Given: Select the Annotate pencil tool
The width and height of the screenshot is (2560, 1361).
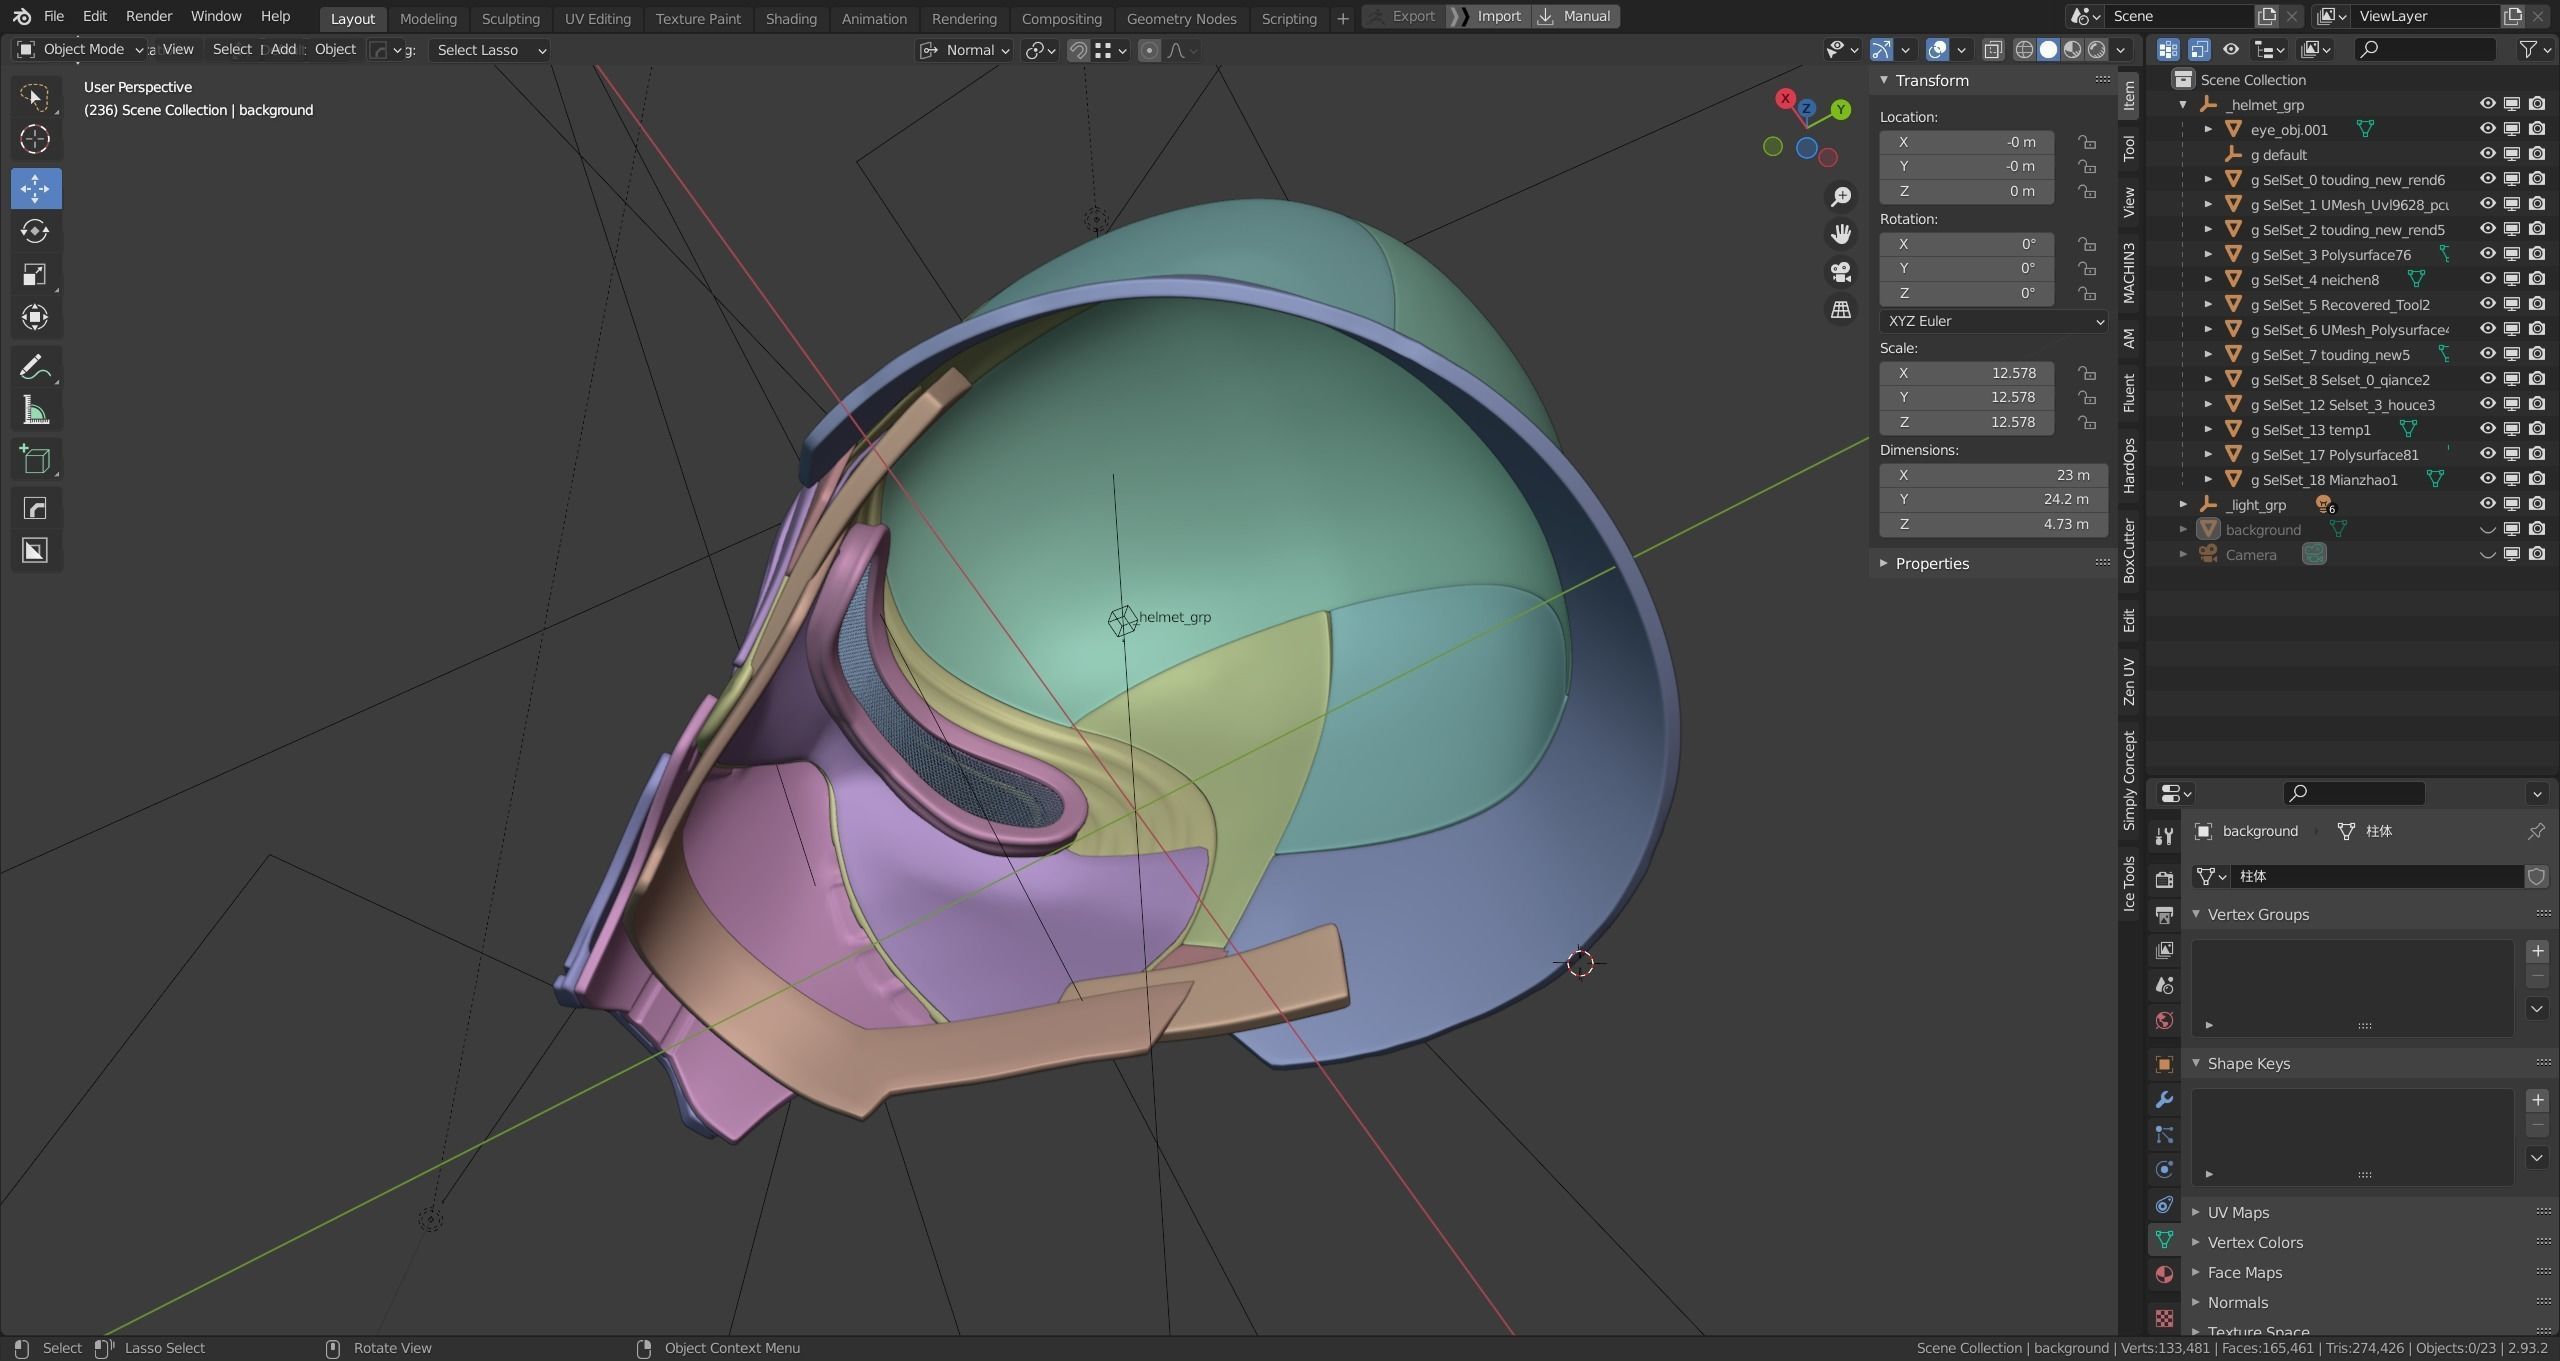Looking at the screenshot, I should click(35, 368).
